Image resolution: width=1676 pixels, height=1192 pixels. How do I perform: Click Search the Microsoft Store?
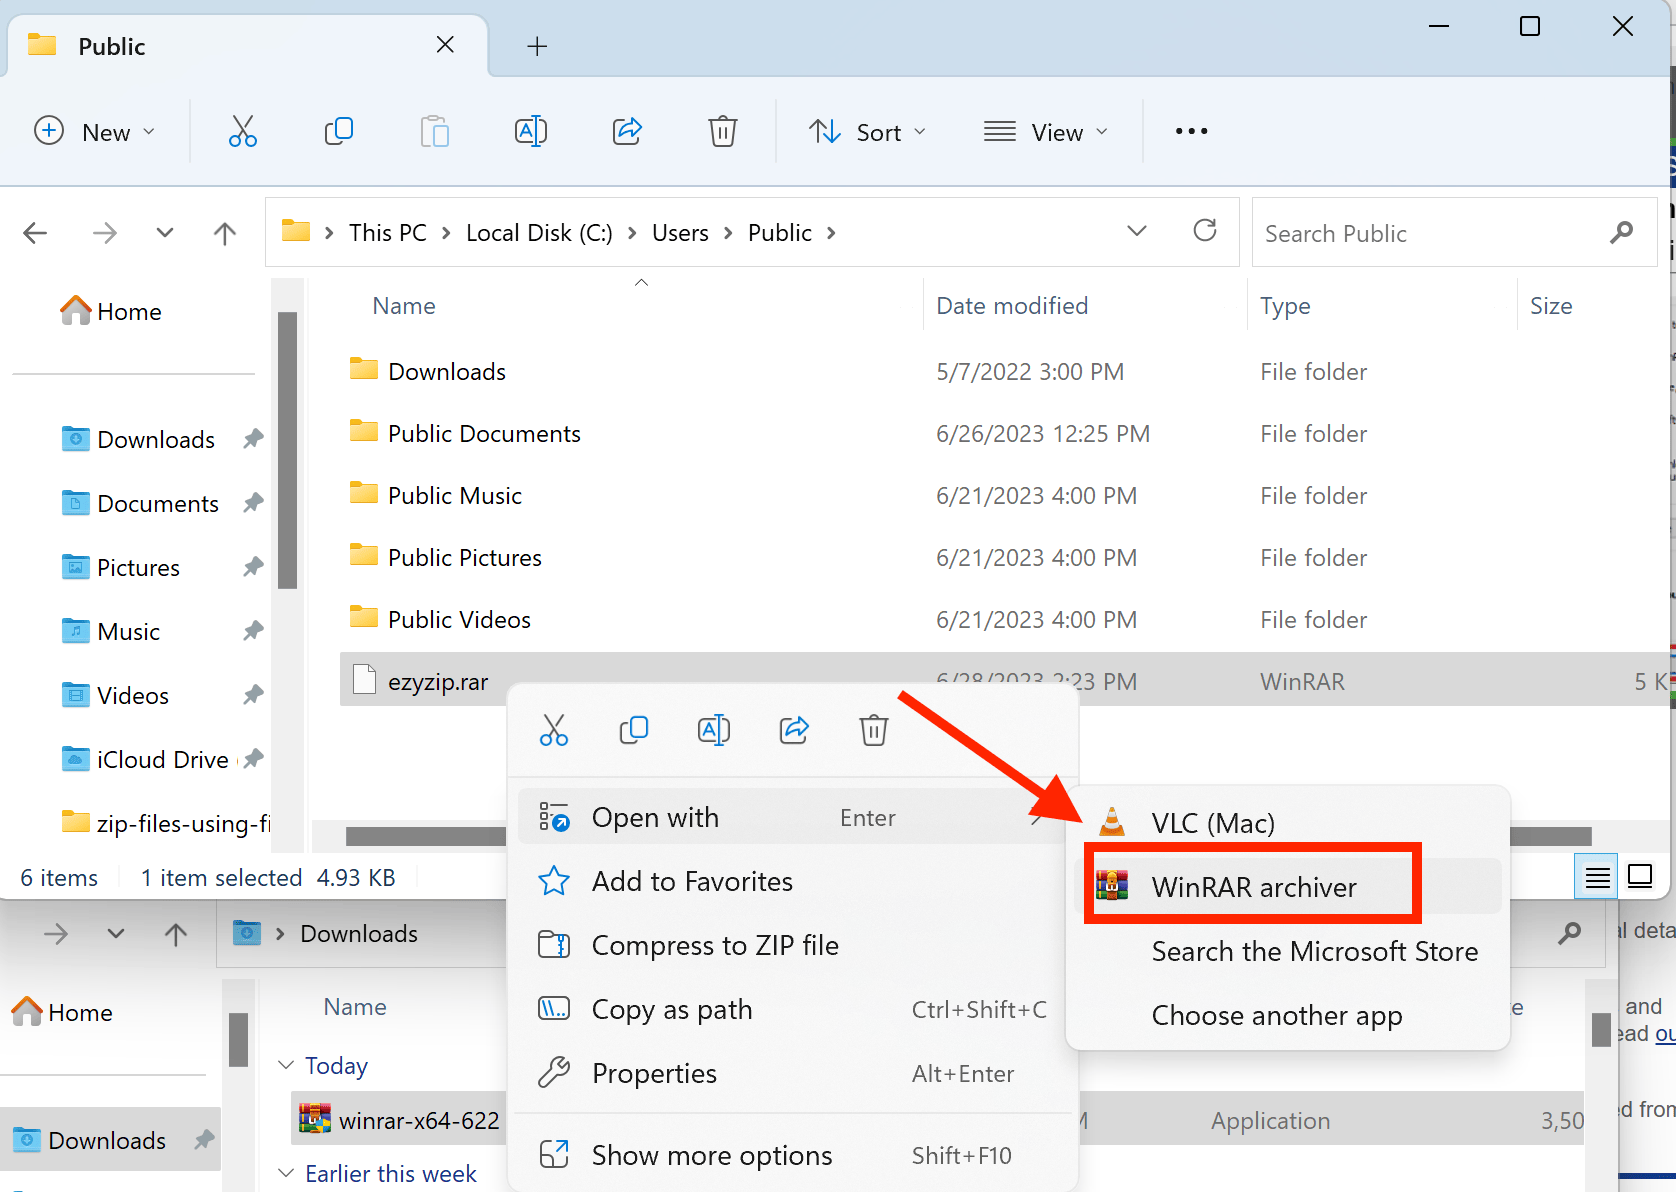point(1315,951)
